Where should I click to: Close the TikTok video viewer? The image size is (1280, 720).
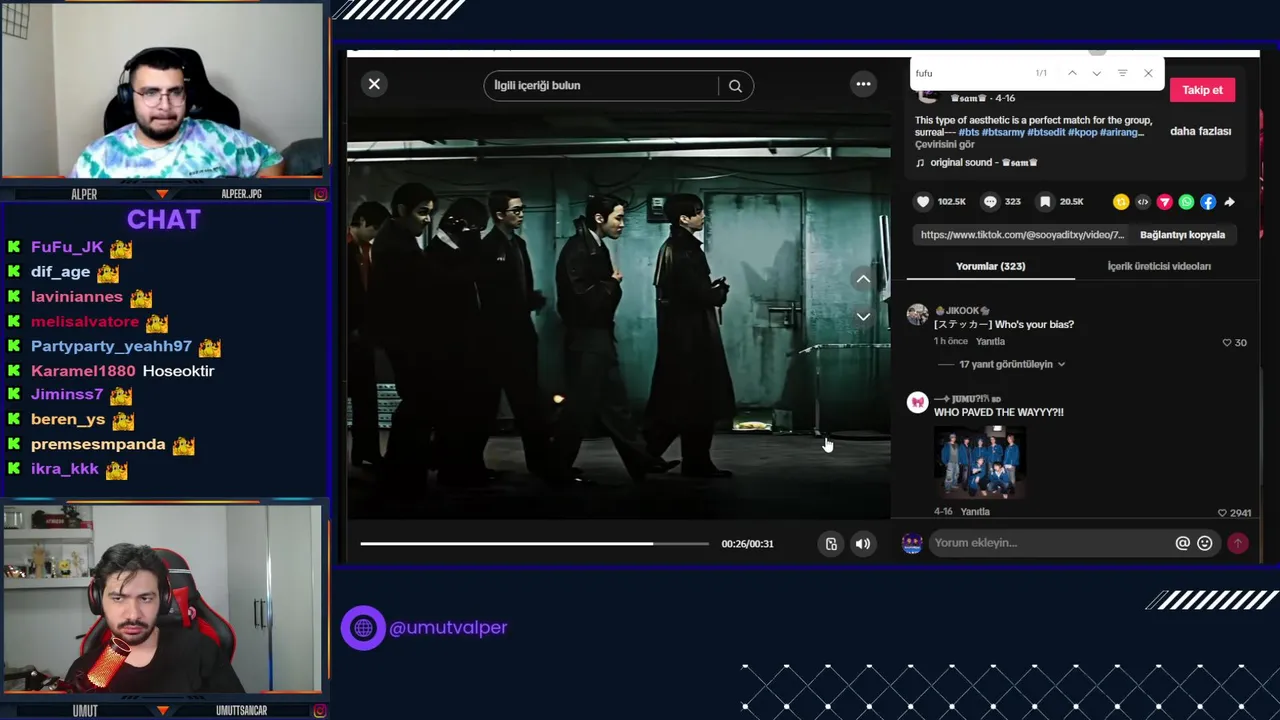coord(374,84)
